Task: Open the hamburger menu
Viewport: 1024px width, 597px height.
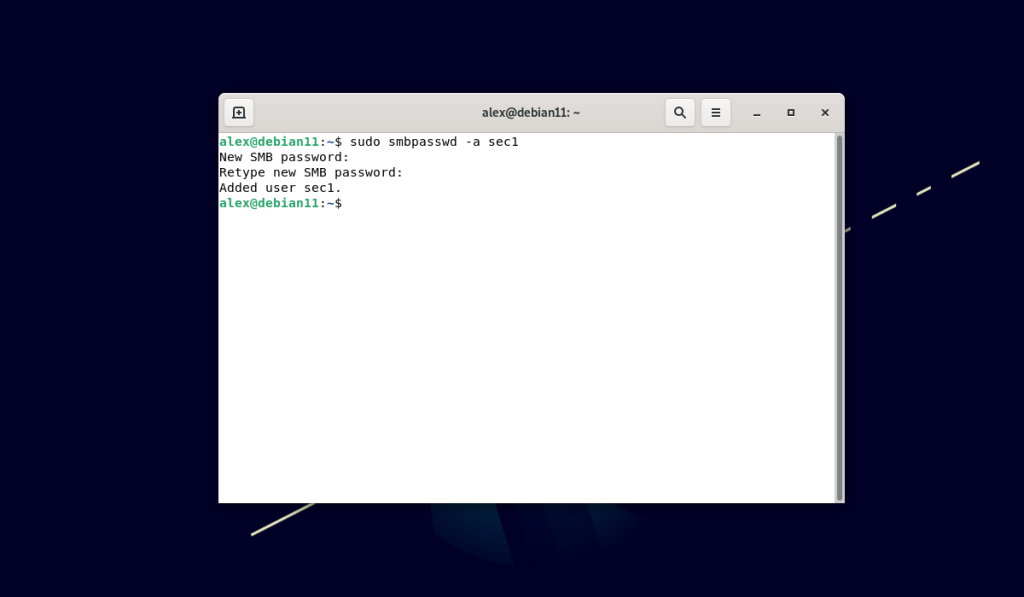Action: point(716,112)
